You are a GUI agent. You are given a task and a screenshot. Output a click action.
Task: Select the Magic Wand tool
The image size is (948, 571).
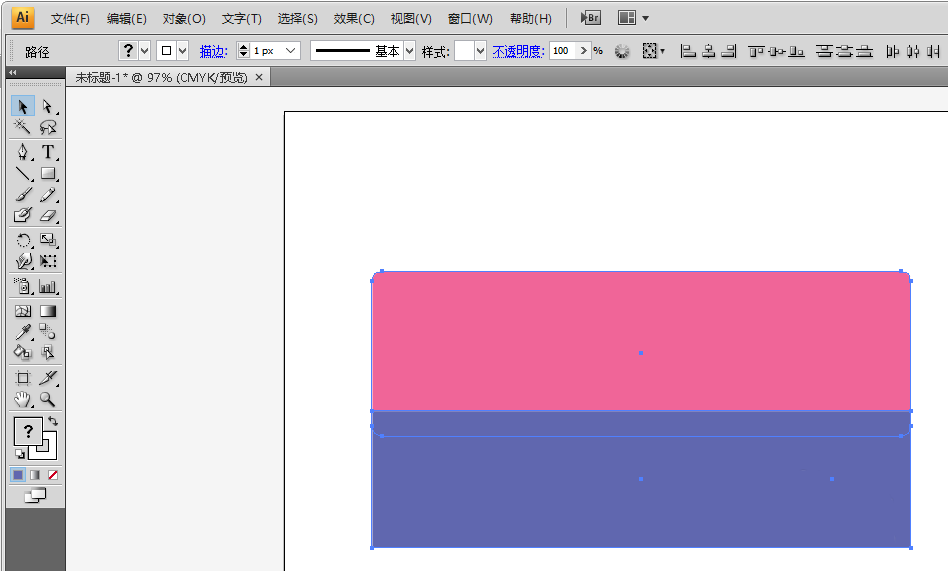pyautogui.click(x=23, y=127)
